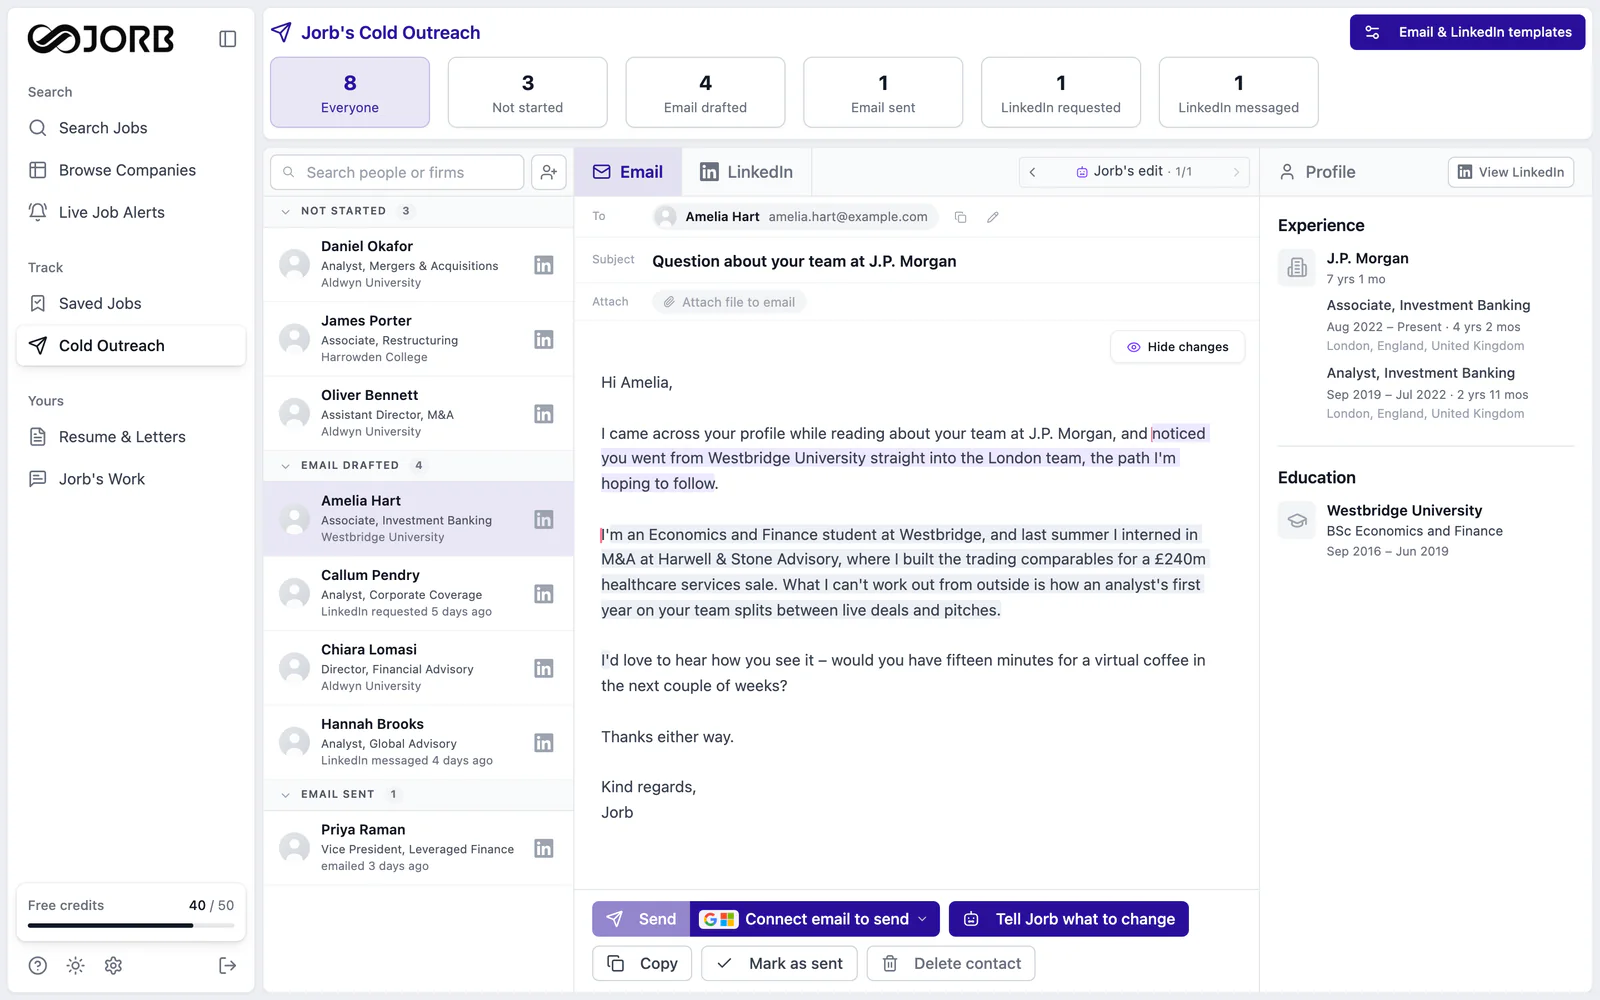Click Tell Jorb what to change
The width and height of the screenshot is (1600, 1000).
pyautogui.click(x=1069, y=919)
